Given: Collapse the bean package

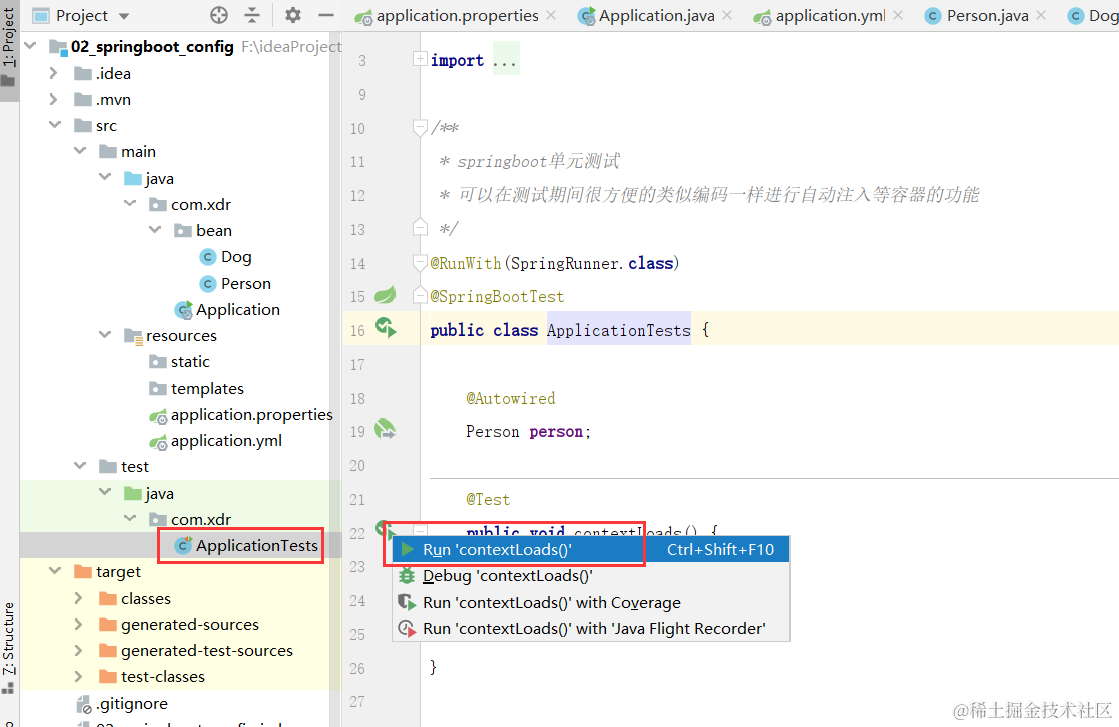Looking at the screenshot, I should point(155,230).
